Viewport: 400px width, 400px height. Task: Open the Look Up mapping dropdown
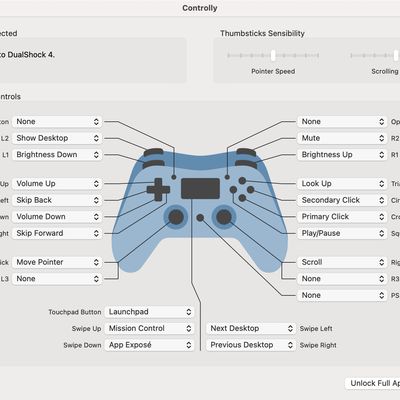coord(342,184)
